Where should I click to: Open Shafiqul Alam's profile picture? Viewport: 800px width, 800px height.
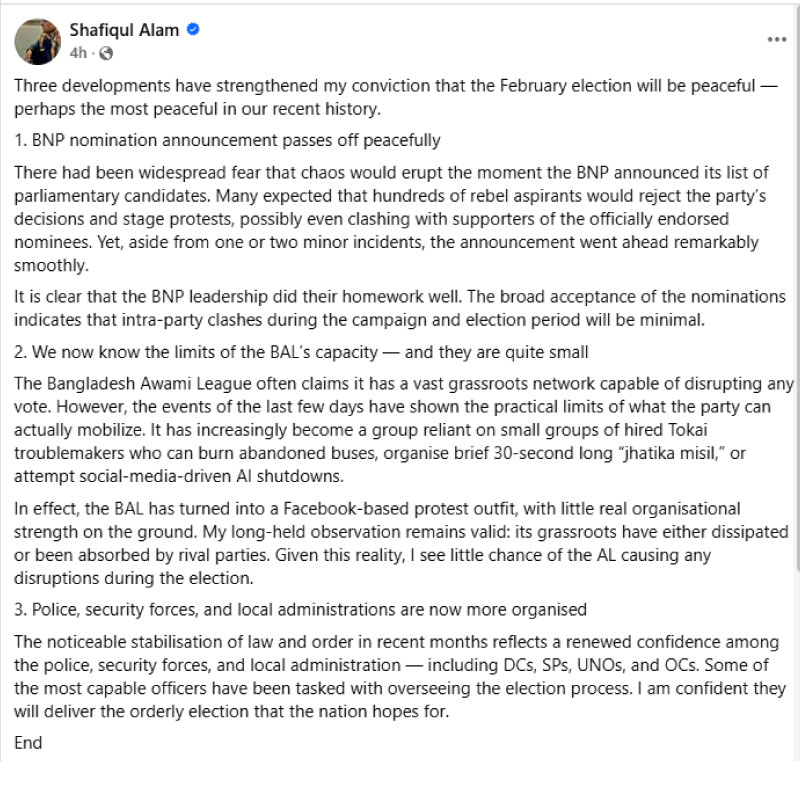pyautogui.click(x=38, y=42)
